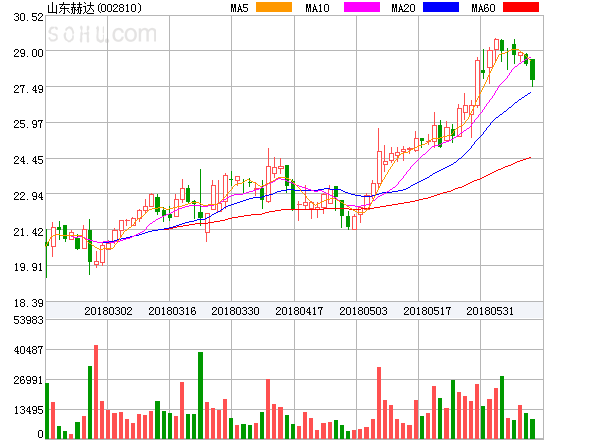Click the blue MA20 legend swatch
The height and width of the screenshot is (440, 600).
pos(441,7)
